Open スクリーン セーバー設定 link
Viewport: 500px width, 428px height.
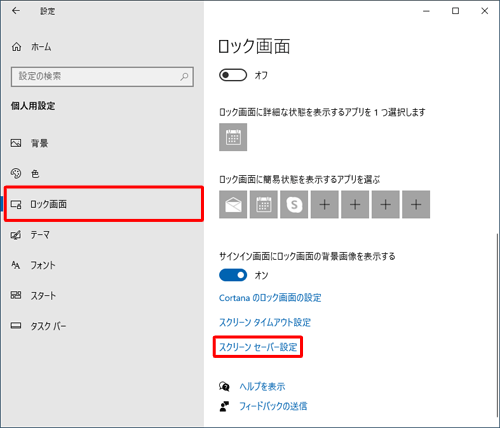pos(258,347)
